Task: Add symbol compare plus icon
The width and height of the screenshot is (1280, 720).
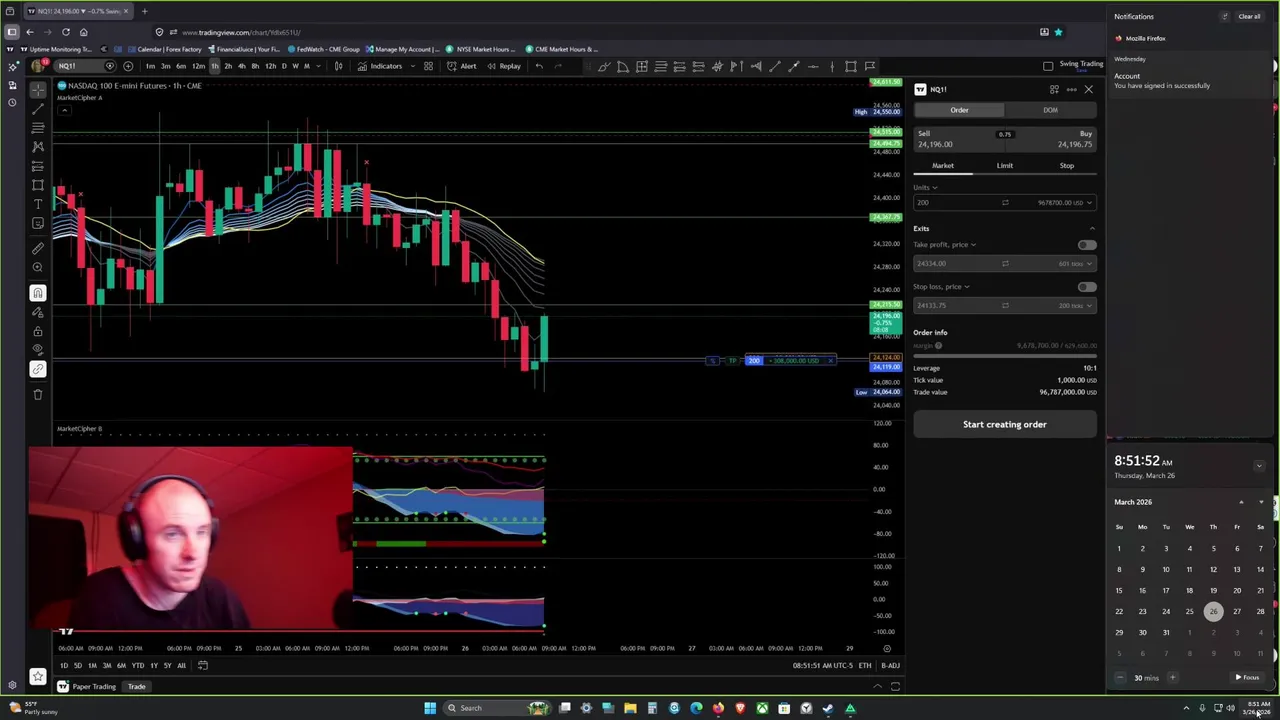Action: click(x=128, y=66)
